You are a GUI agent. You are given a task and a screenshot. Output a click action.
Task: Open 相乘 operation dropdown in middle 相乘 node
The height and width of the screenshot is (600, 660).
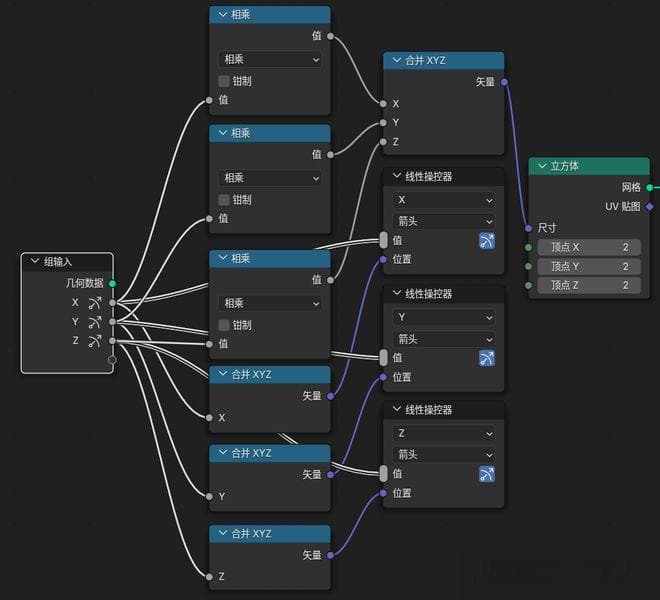click(270, 178)
